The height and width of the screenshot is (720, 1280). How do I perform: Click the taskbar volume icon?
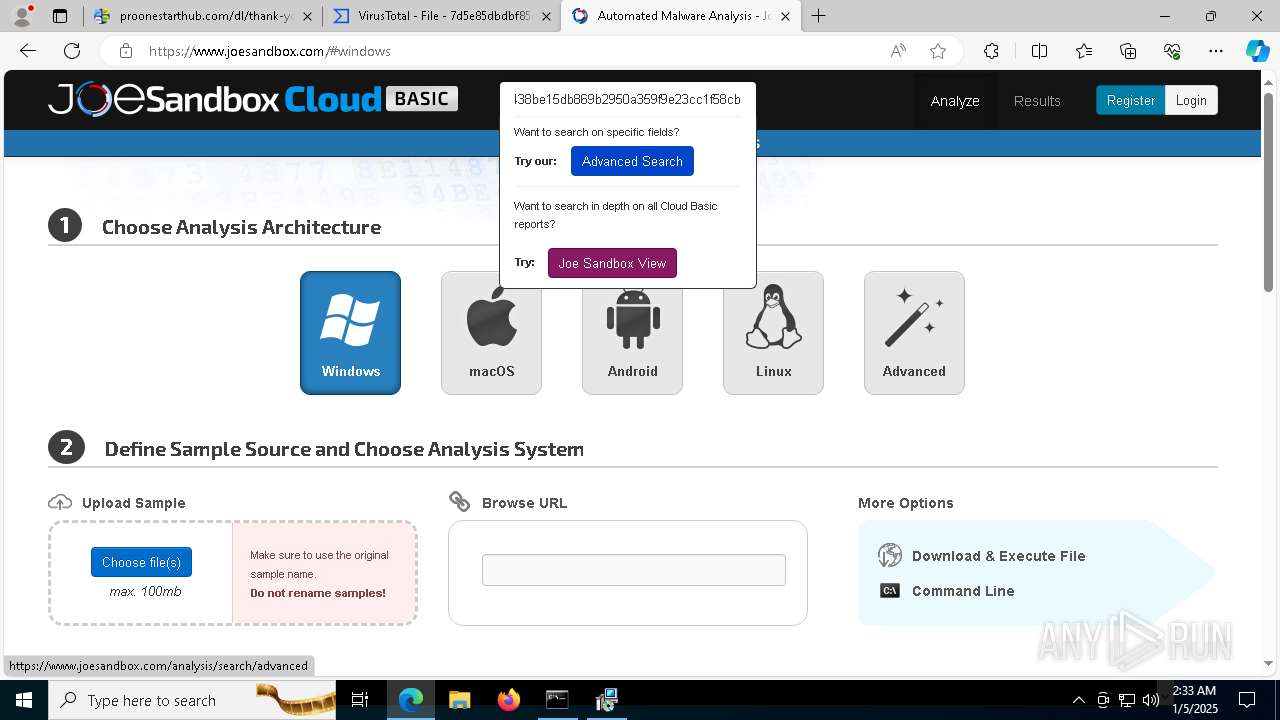[1150, 700]
